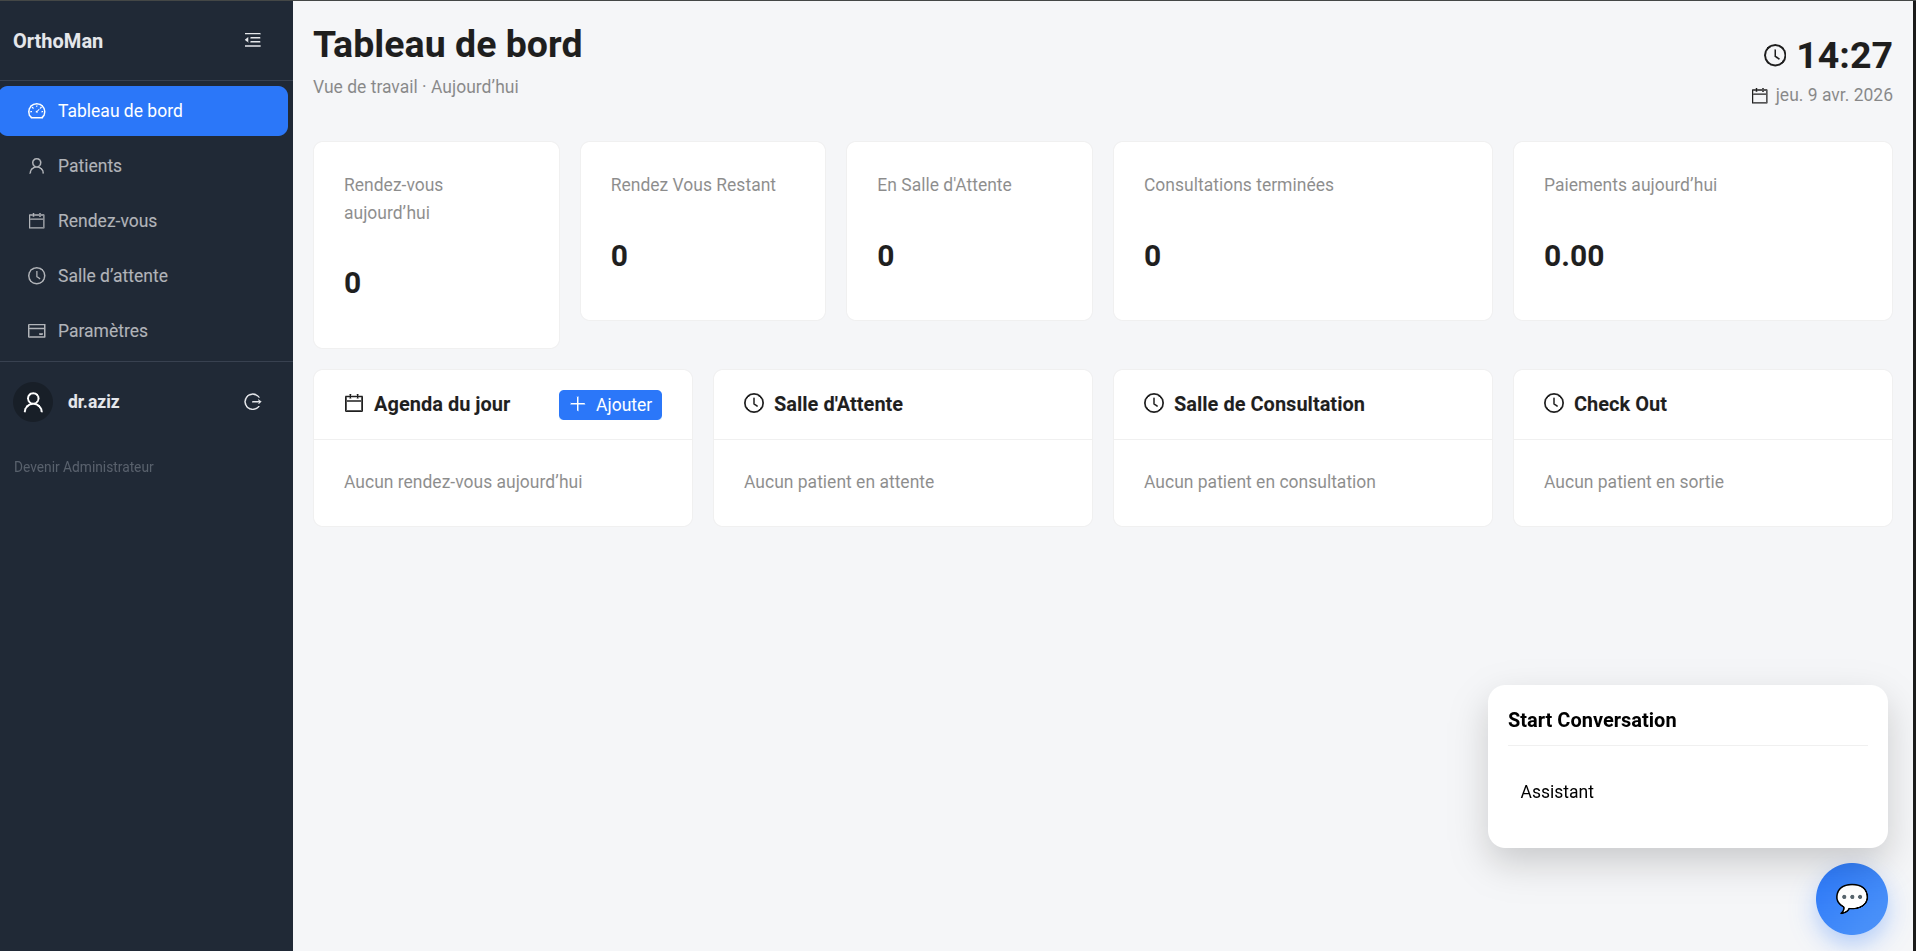Viewport: 1916px width, 951px height.
Task: Click the calendar icon beside jeu. 9 avr. 2026
Action: [x=1760, y=96]
